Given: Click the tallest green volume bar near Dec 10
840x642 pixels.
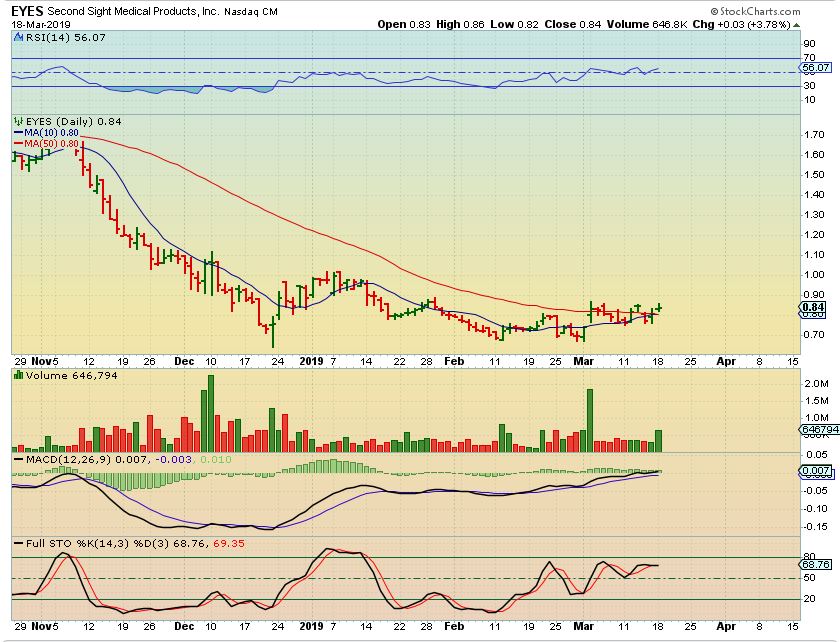Looking at the screenshot, I should 211,413.
